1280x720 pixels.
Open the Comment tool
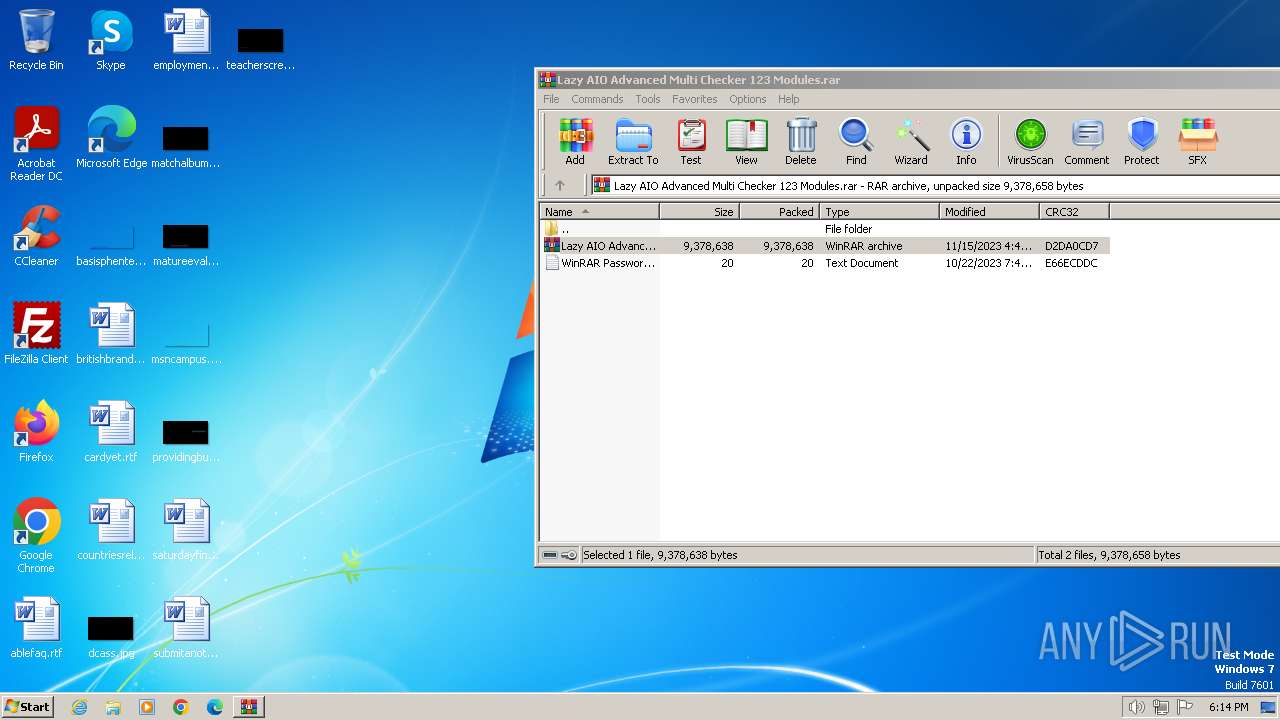pyautogui.click(x=1087, y=141)
